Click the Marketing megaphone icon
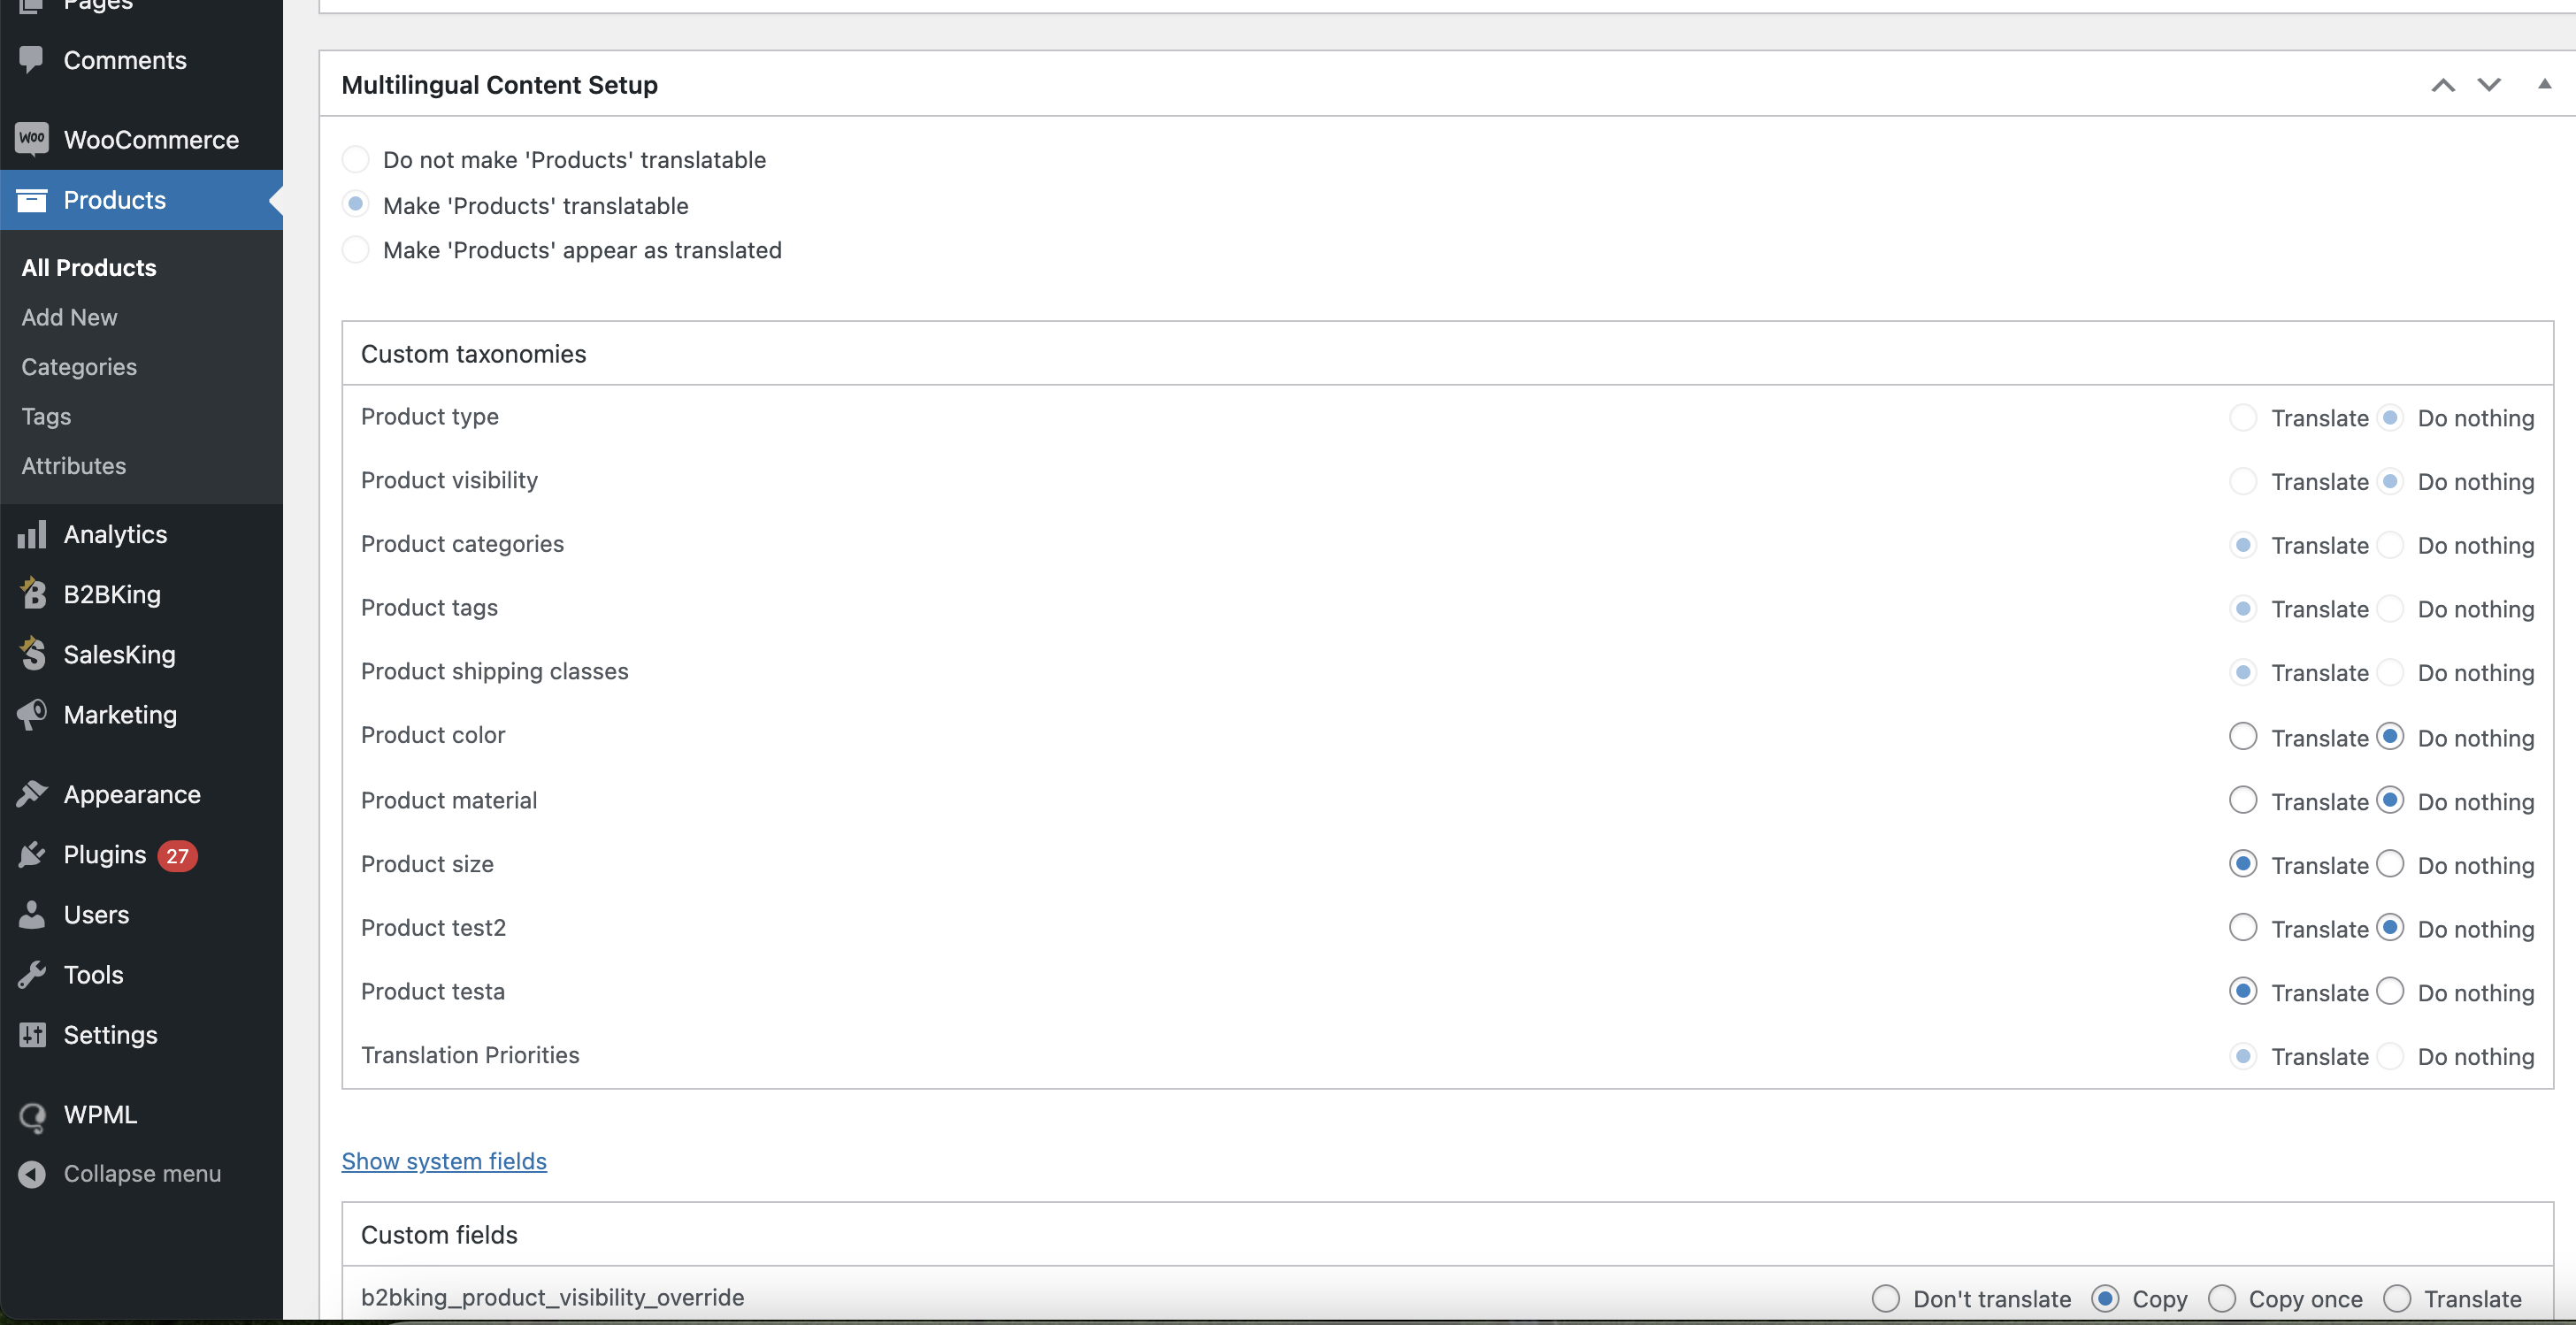This screenshot has width=2576, height=1325. point(31,714)
